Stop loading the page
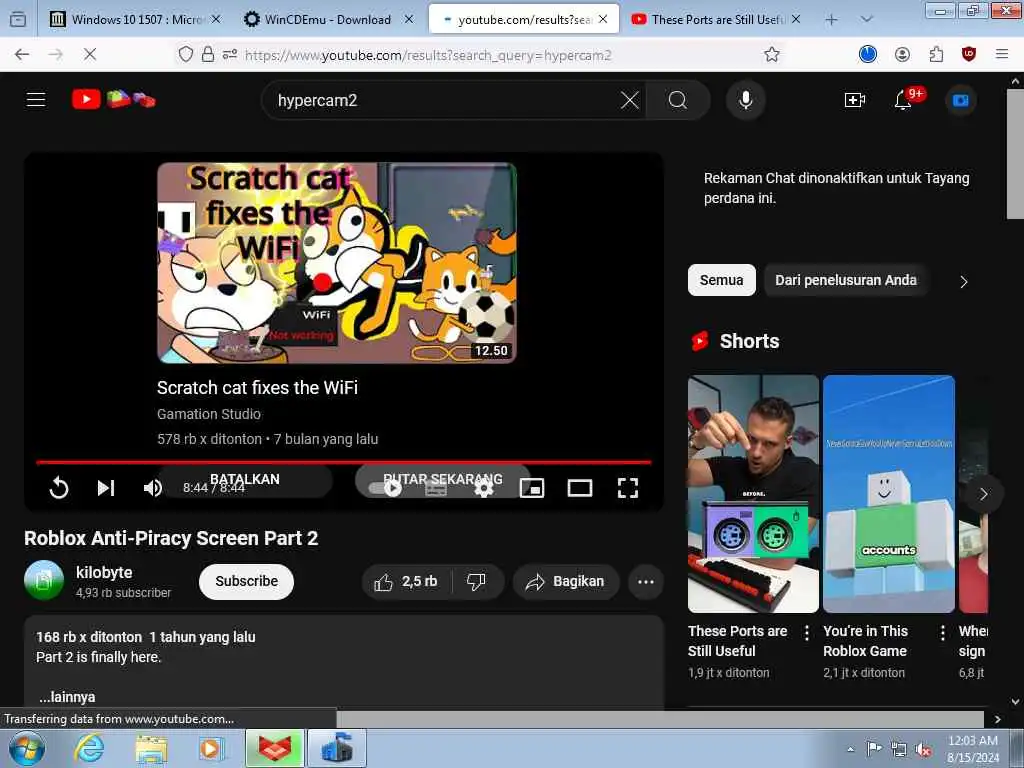 click(x=90, y=54)
